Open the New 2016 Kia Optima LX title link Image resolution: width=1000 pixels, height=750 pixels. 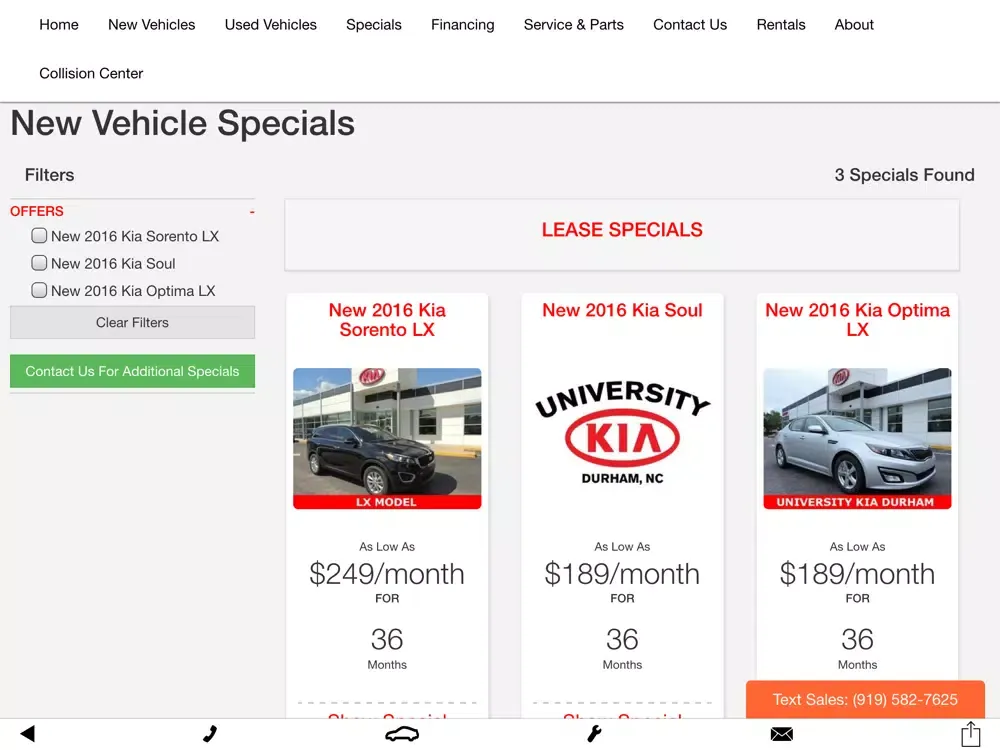[857, 320]
